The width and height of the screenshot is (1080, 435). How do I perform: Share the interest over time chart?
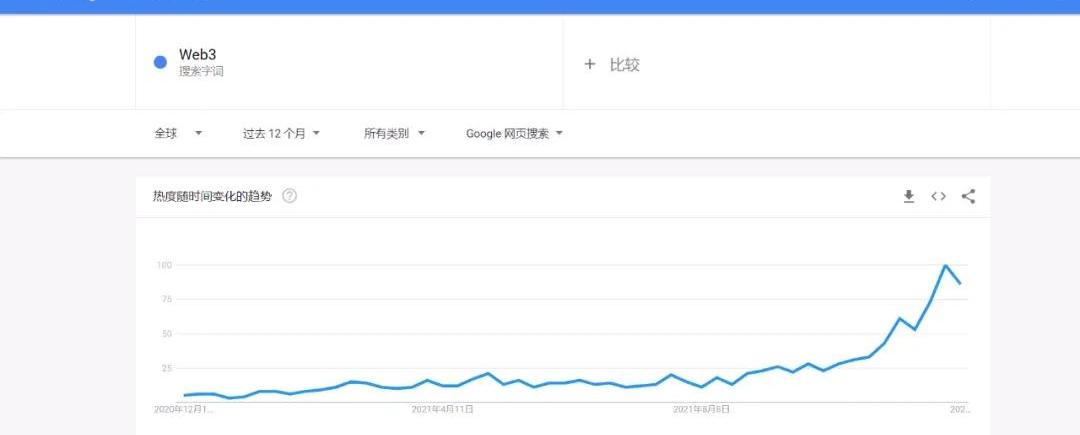[x=968, y=196]
